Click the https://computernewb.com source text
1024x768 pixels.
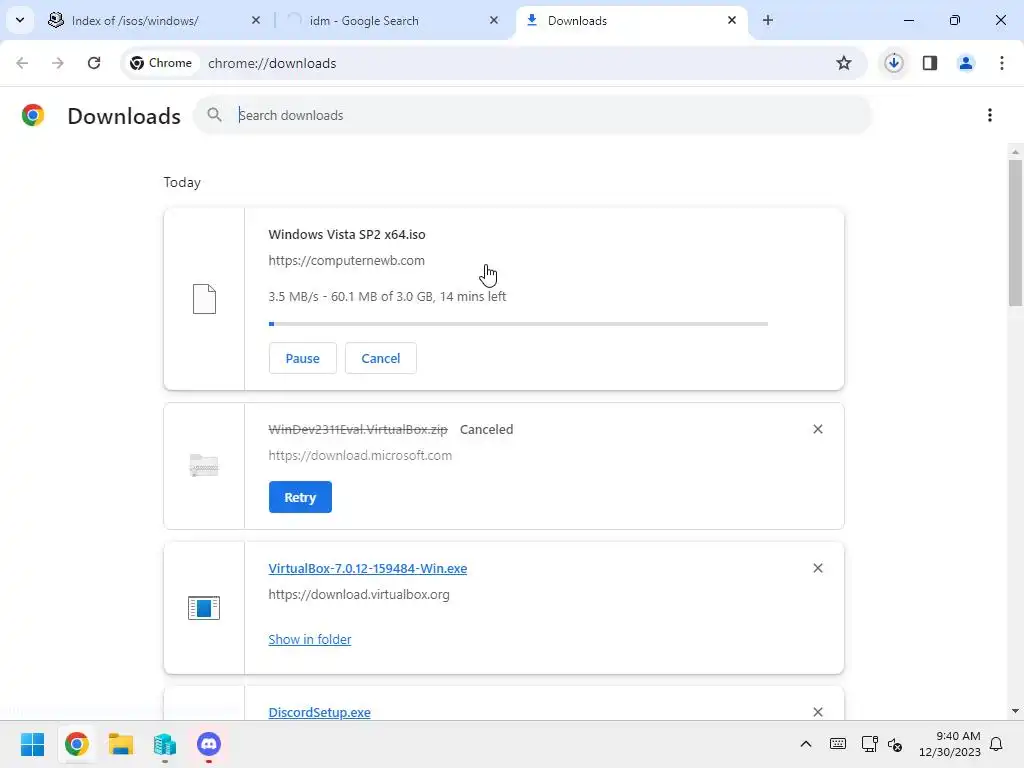pos(347,261)
